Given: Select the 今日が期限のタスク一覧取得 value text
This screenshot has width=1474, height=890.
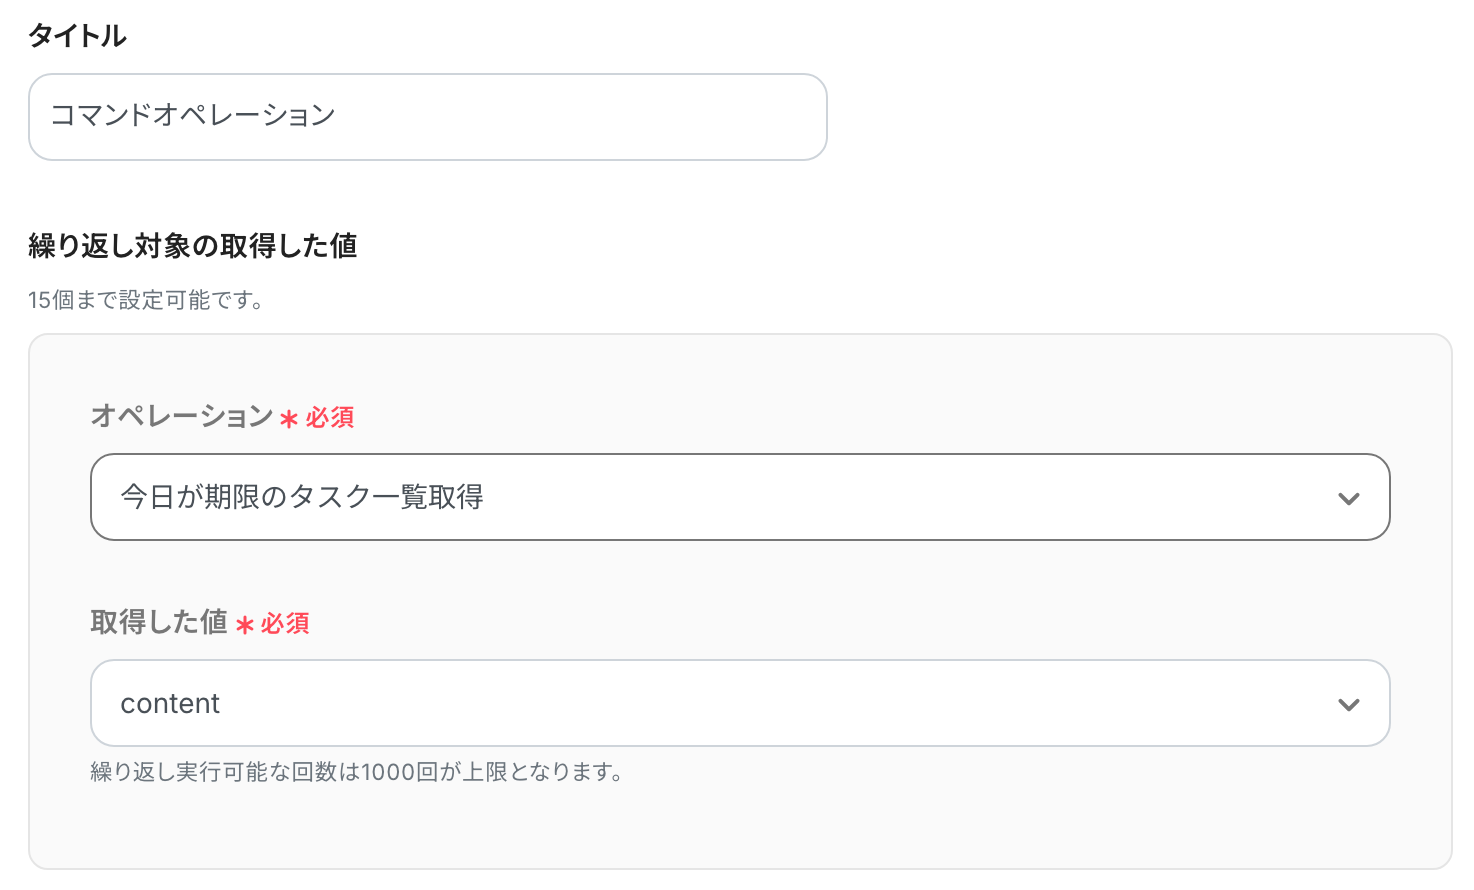Looking at the screenshot, I should pos(302,497).
